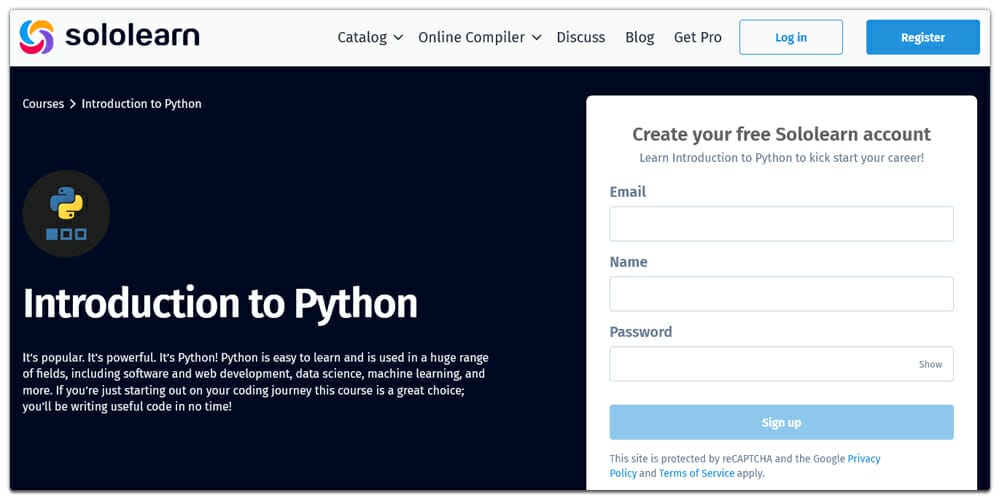Click the Register button
Viewport: 1000px width, 500px height.
pyautogui.click(x=923, y=37)
